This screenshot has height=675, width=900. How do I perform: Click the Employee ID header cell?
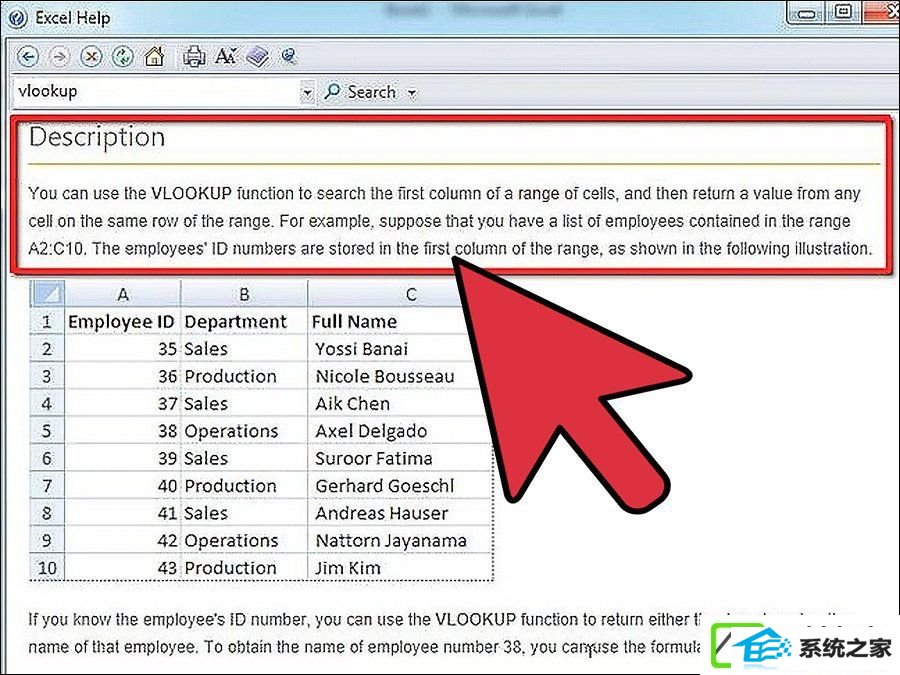pyautogui.click(x=122, y=322)
